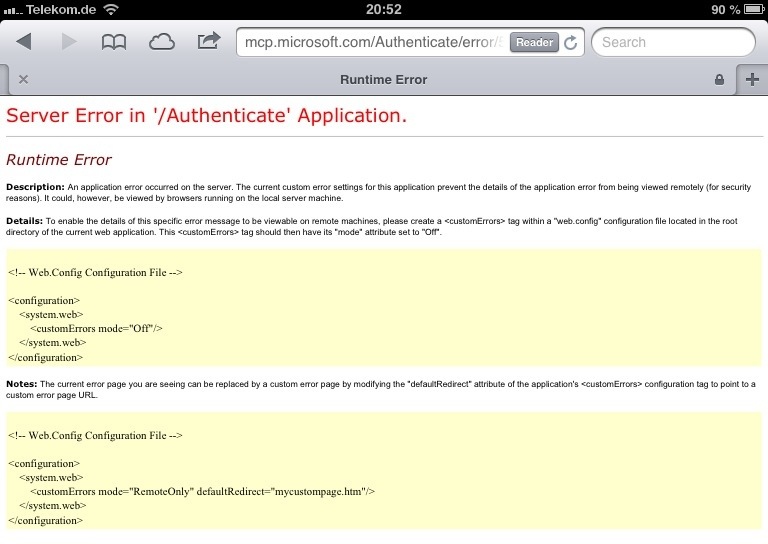Open the Bookmarks book icon

pos(115,42)
